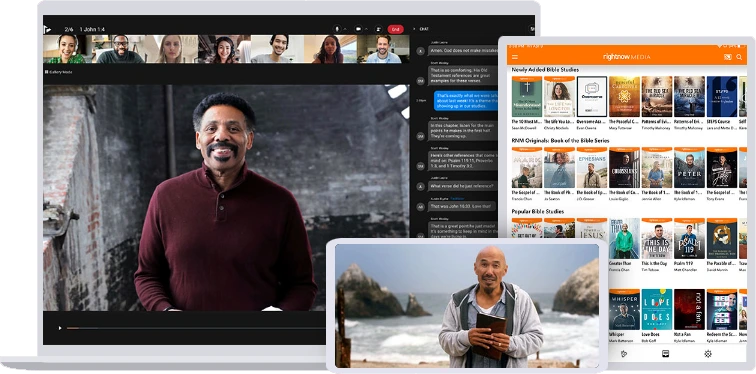Seek along the video progress bar
The width and height of the screenshot is (756, 374).
[195, 328]
